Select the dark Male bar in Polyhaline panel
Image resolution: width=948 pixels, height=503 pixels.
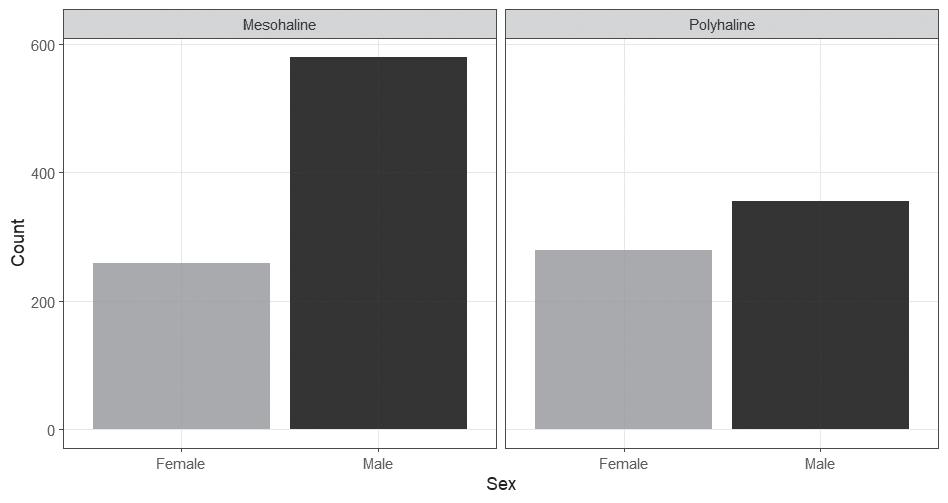(x=820, y=315)
